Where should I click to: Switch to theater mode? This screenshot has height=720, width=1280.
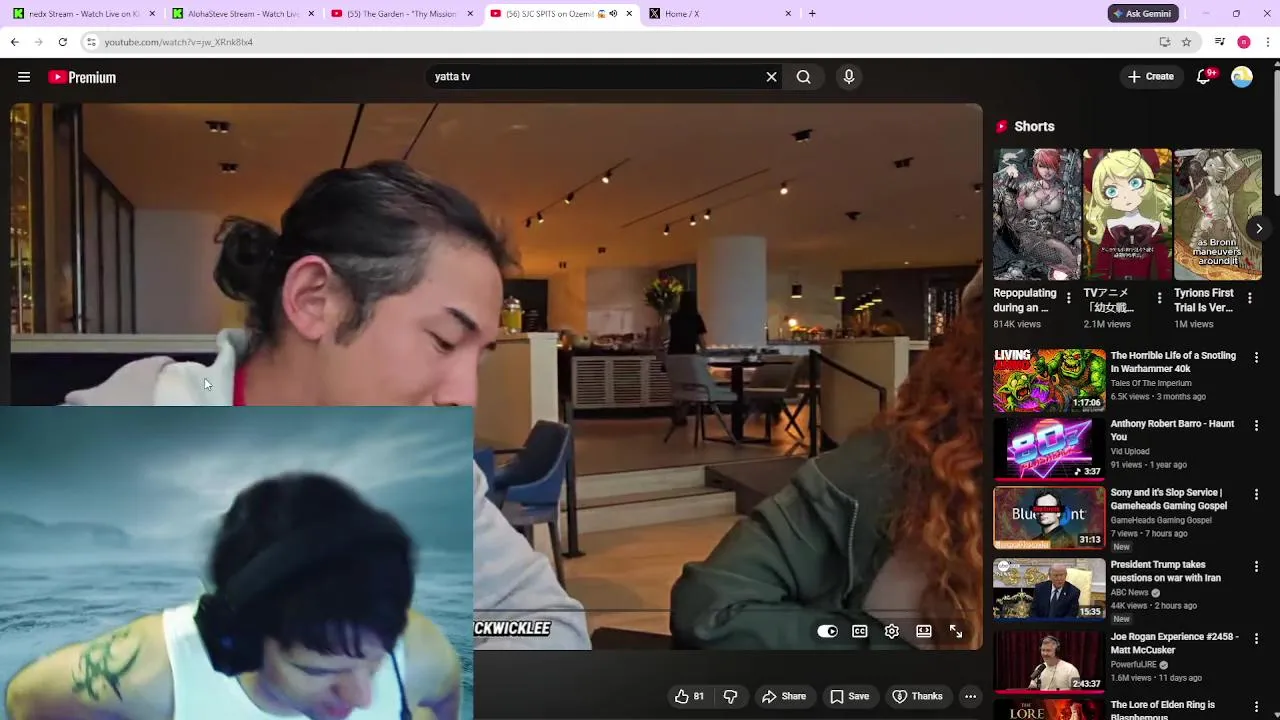tap(924, 631)
